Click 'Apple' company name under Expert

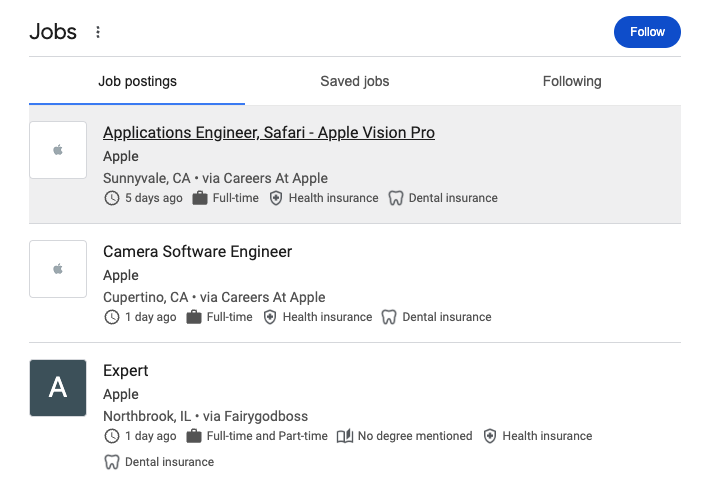coord(121,394)
